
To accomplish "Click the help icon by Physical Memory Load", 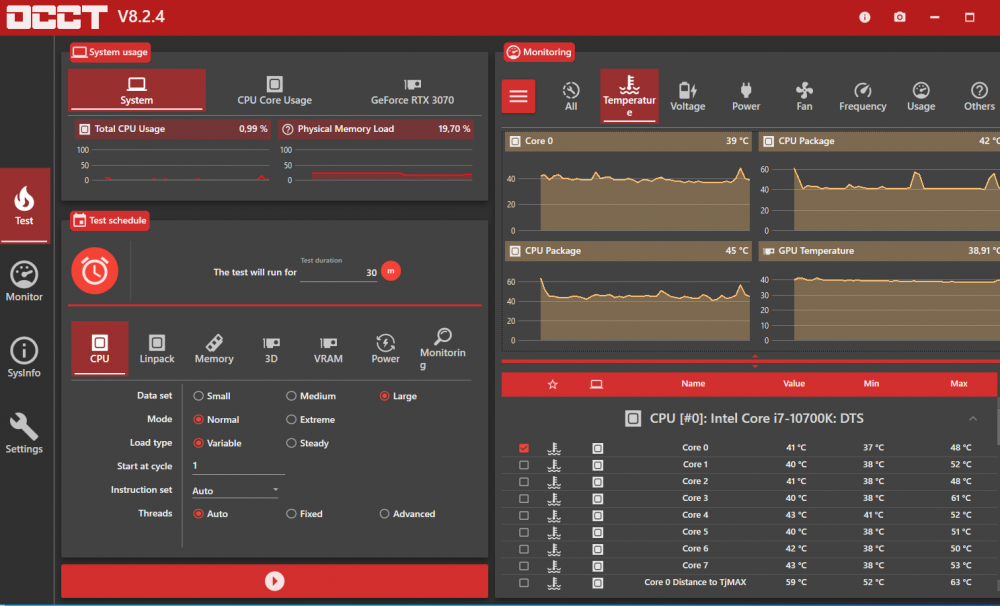I will 288,129.
